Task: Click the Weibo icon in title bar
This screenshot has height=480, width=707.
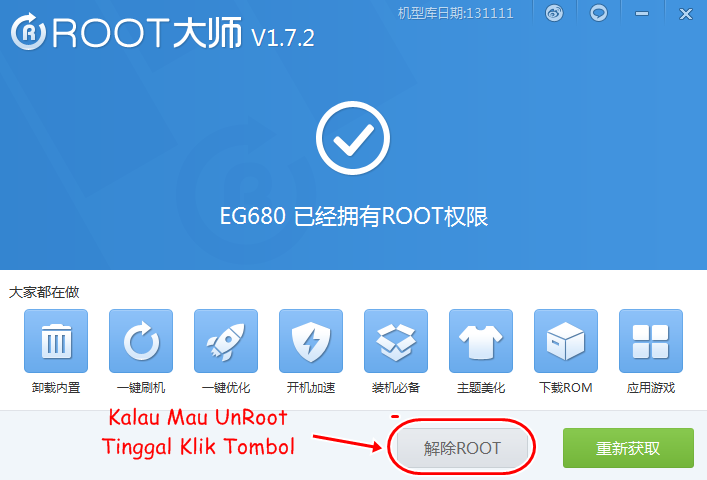Action: pyautogui.click(x=554, y=13)
